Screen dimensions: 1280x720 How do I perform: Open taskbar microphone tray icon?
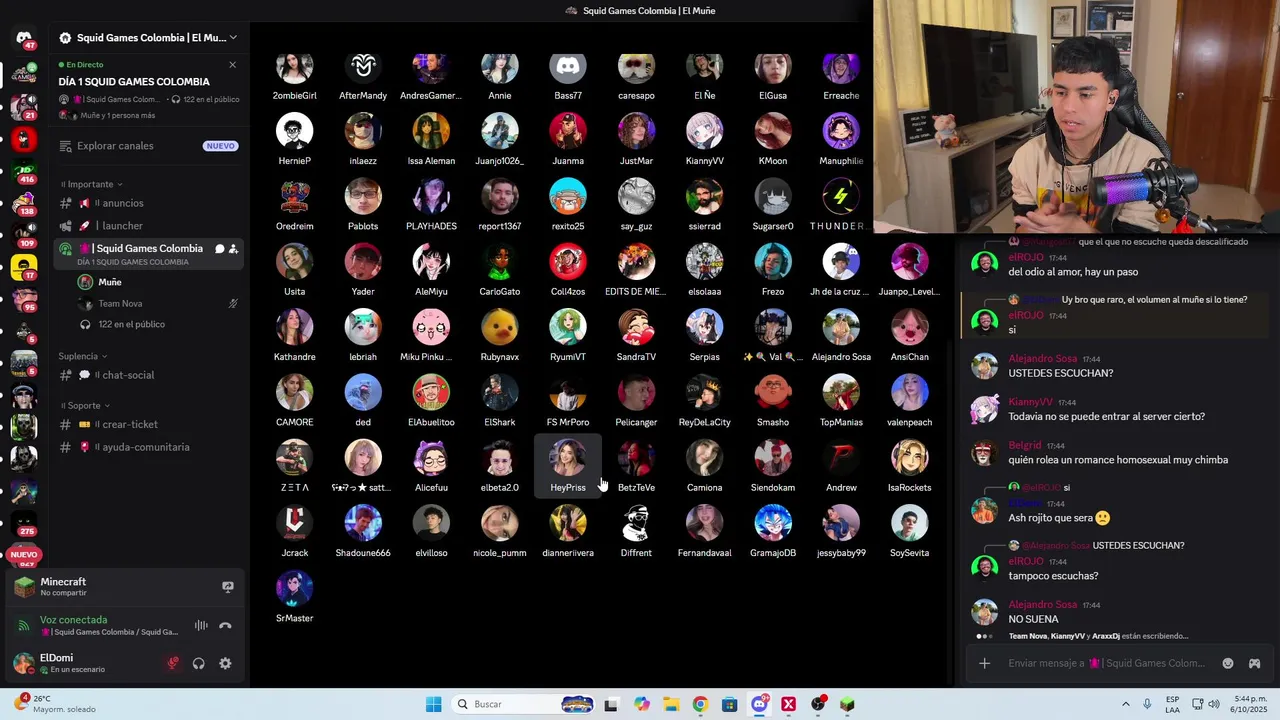point(1147,704)
